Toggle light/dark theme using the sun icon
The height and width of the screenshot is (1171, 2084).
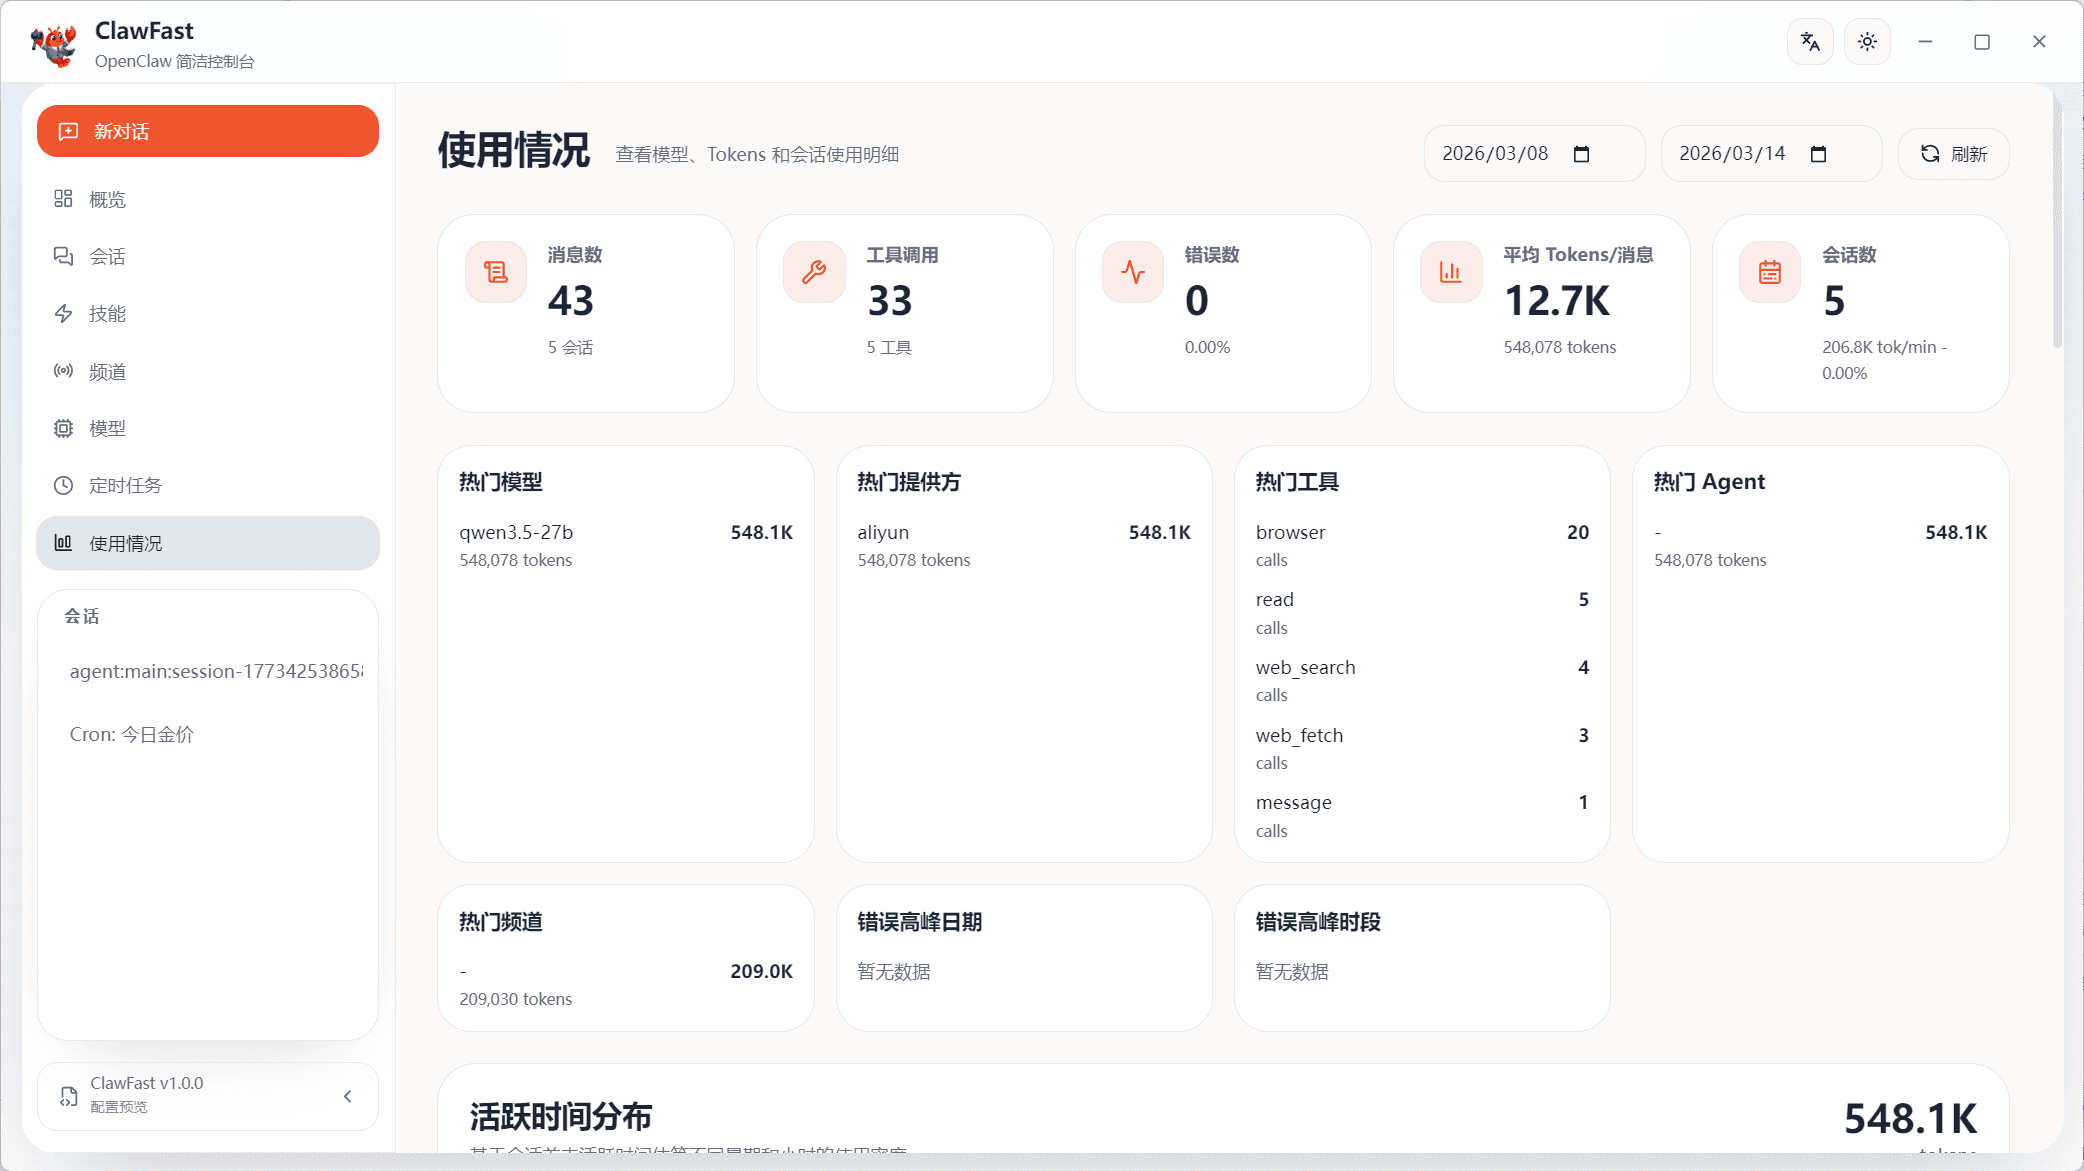tap(1866, 41)
